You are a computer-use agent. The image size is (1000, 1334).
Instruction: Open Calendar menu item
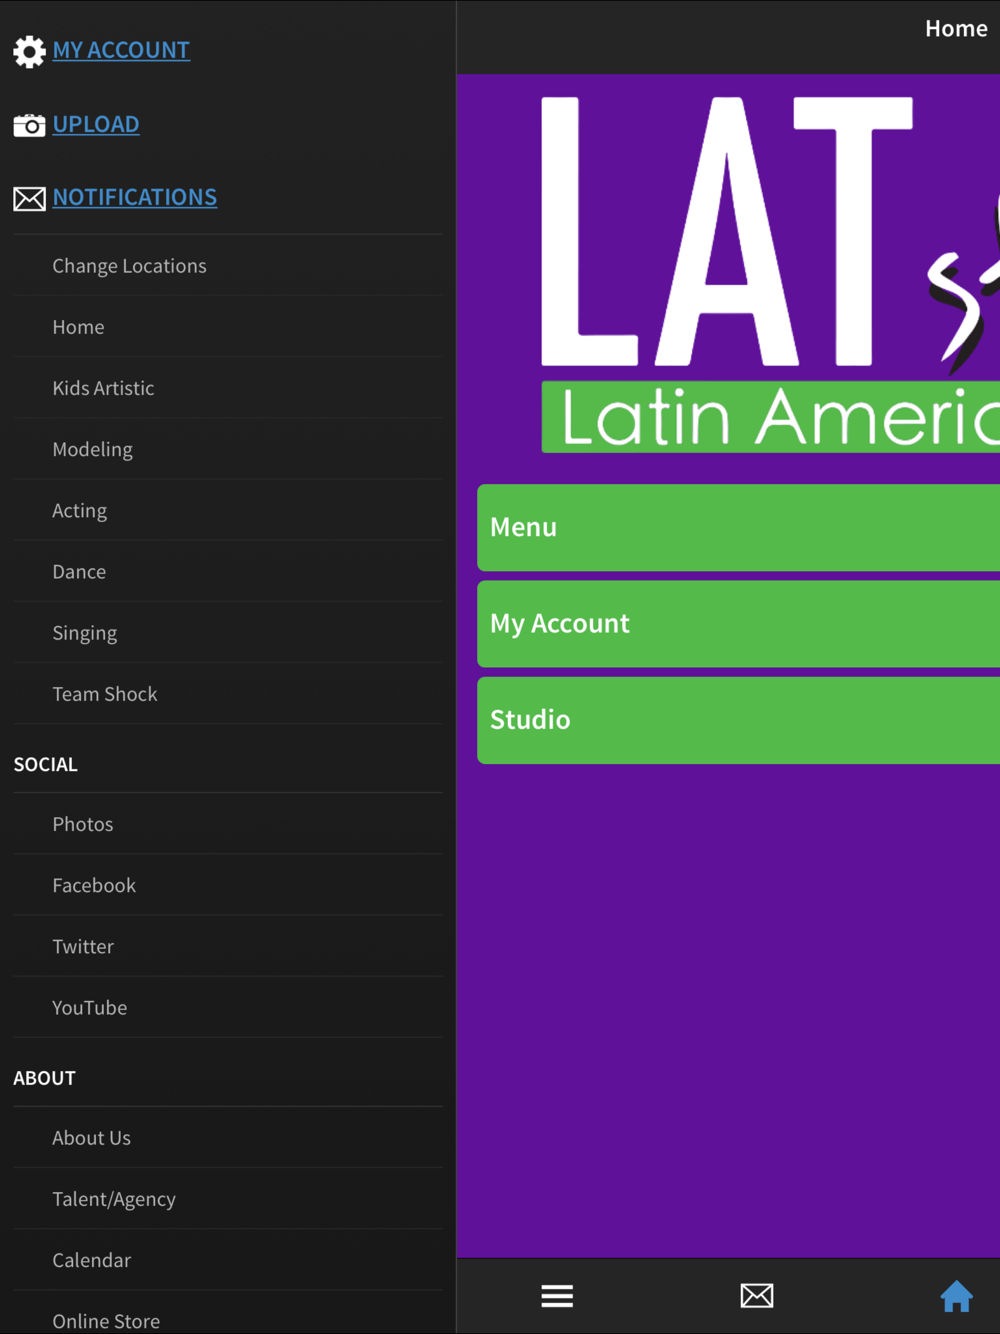coord(228,1260)
